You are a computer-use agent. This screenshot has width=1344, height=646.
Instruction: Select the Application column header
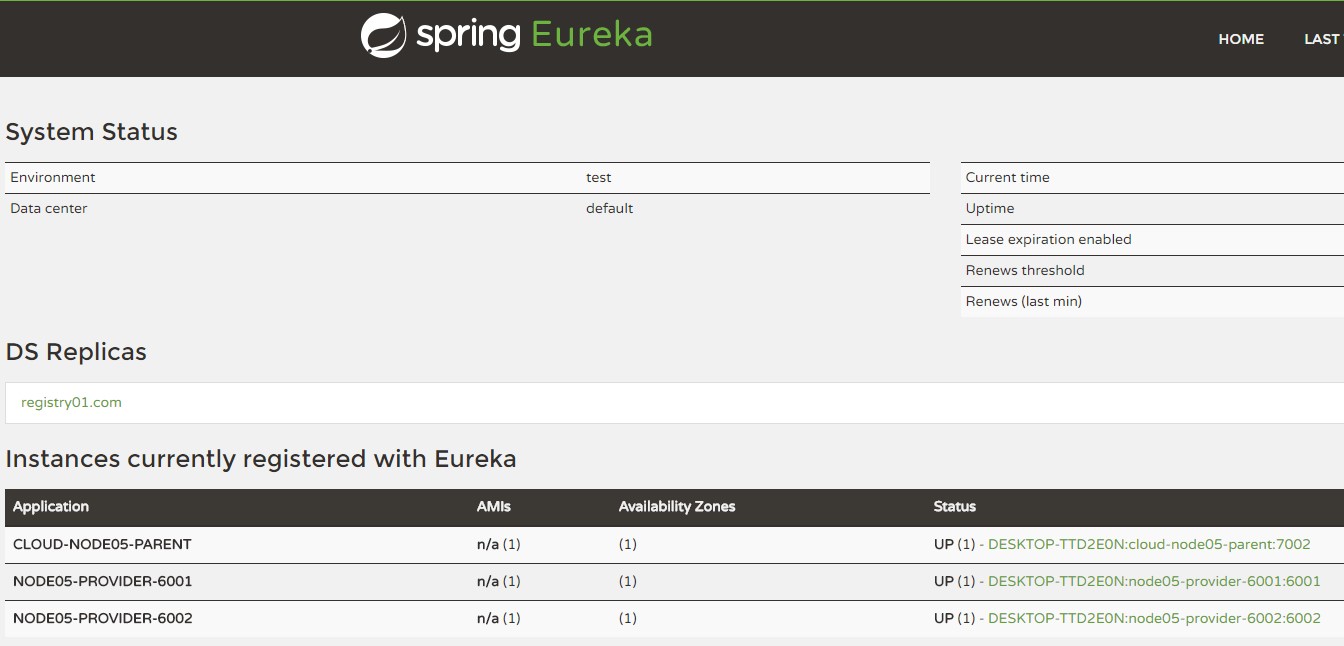(x=50, y=506)
